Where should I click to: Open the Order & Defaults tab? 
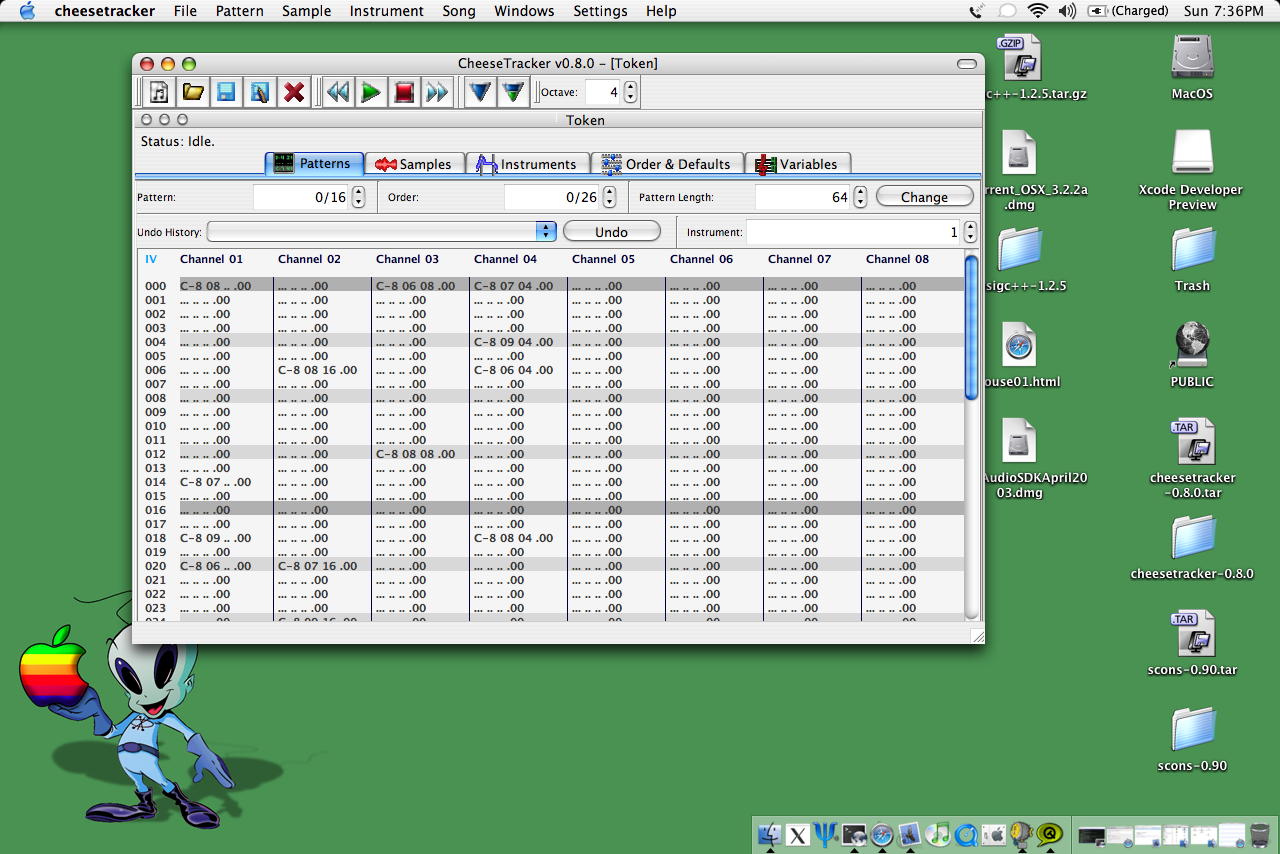click(x=666, y=164)
